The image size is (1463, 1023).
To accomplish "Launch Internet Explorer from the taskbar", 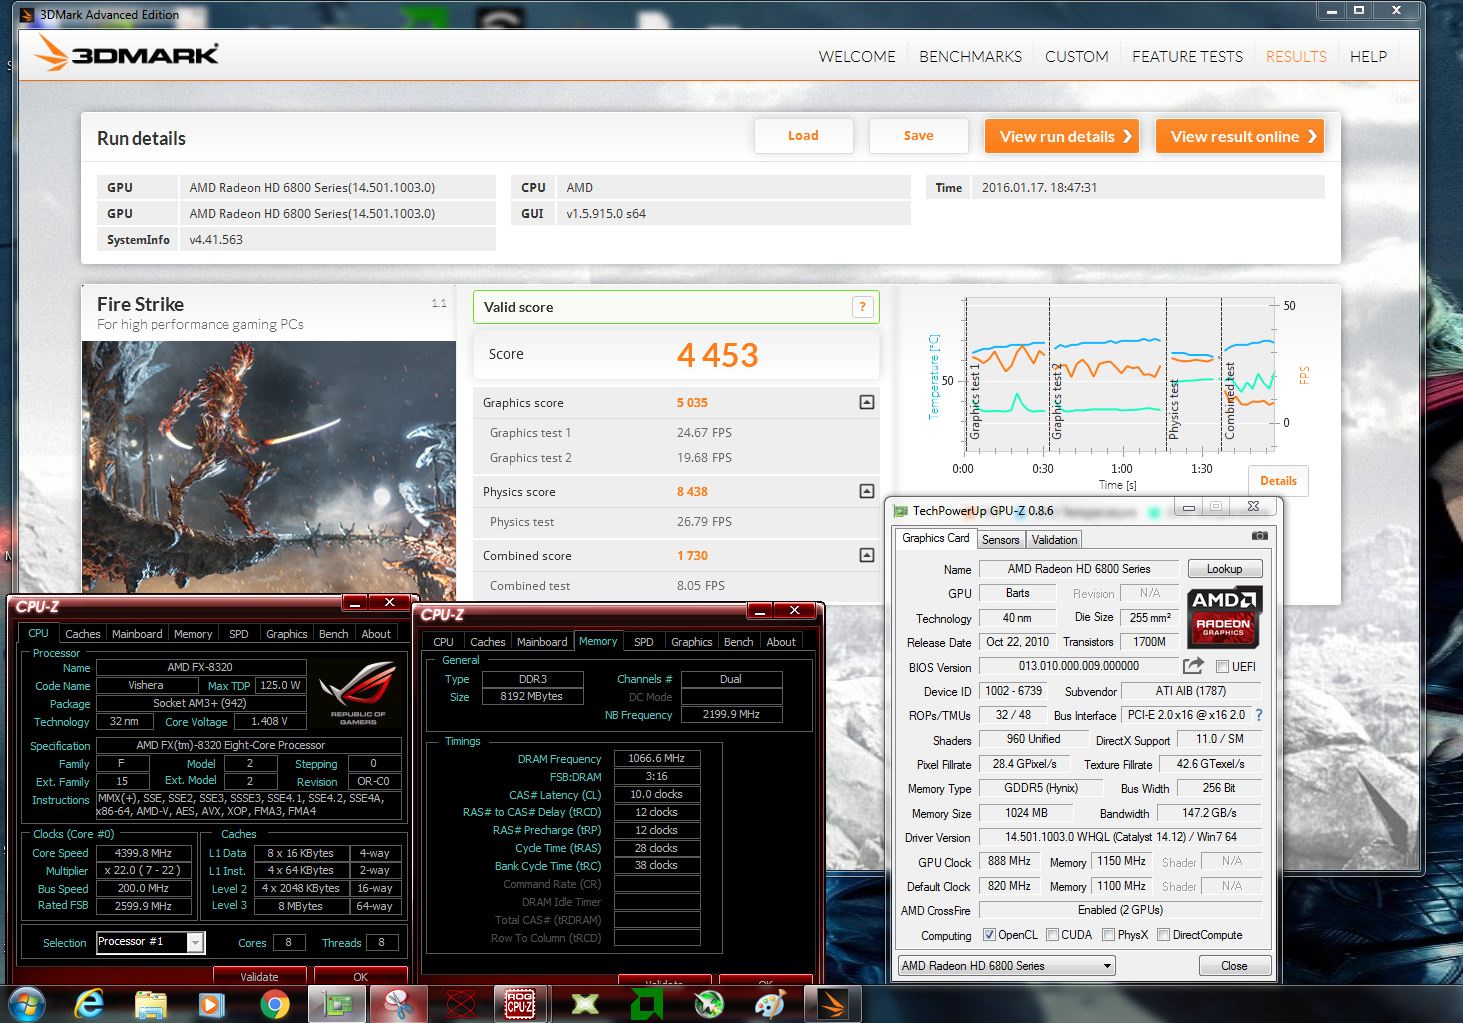I will [x=89, y=1004].
